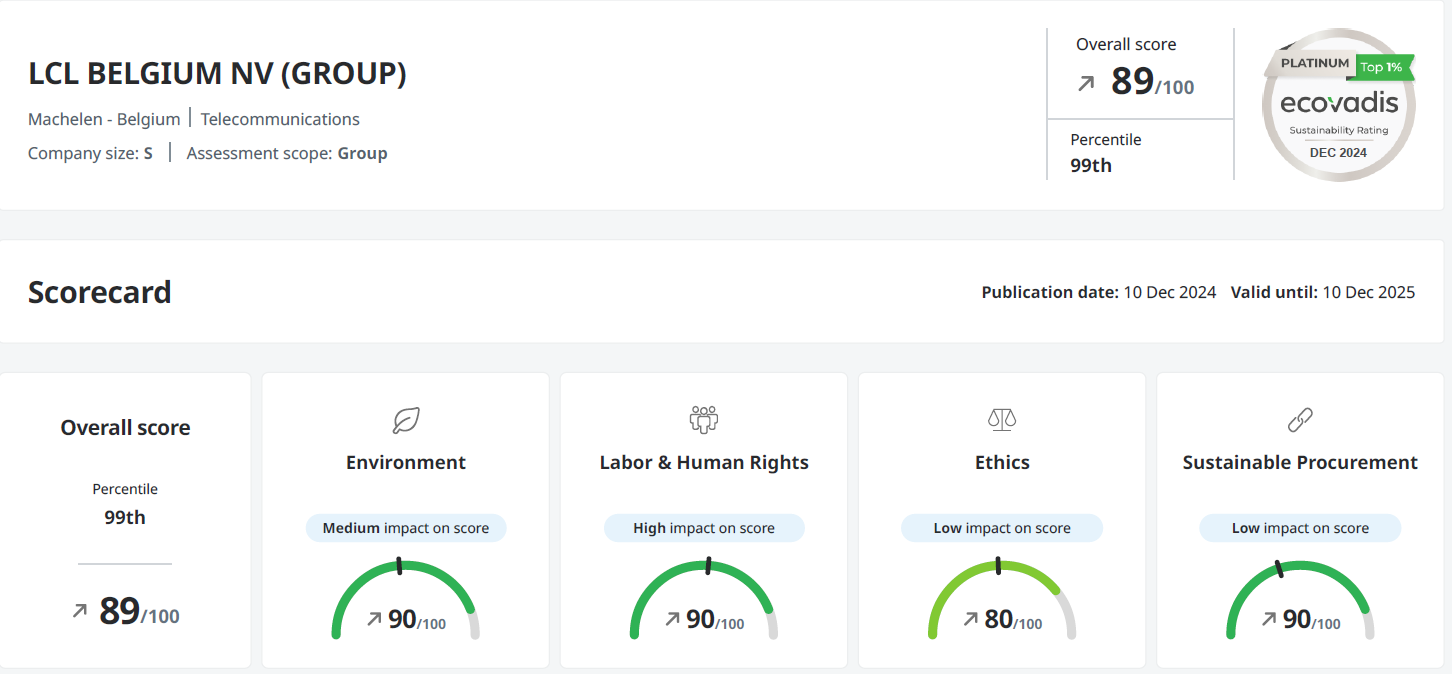
Task: Click the trend arrow in Ethics gauge
Action: pos(970,620)
